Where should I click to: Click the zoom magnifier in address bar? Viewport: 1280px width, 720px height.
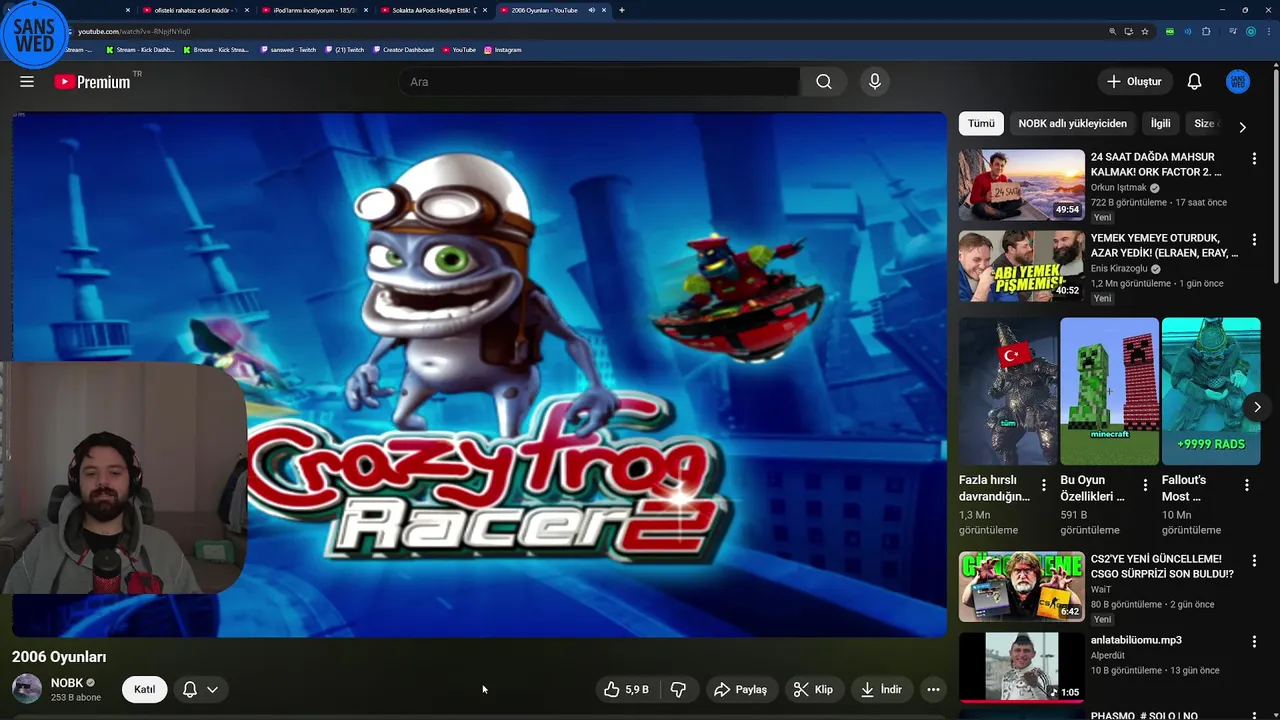[x=1112, y=31]
